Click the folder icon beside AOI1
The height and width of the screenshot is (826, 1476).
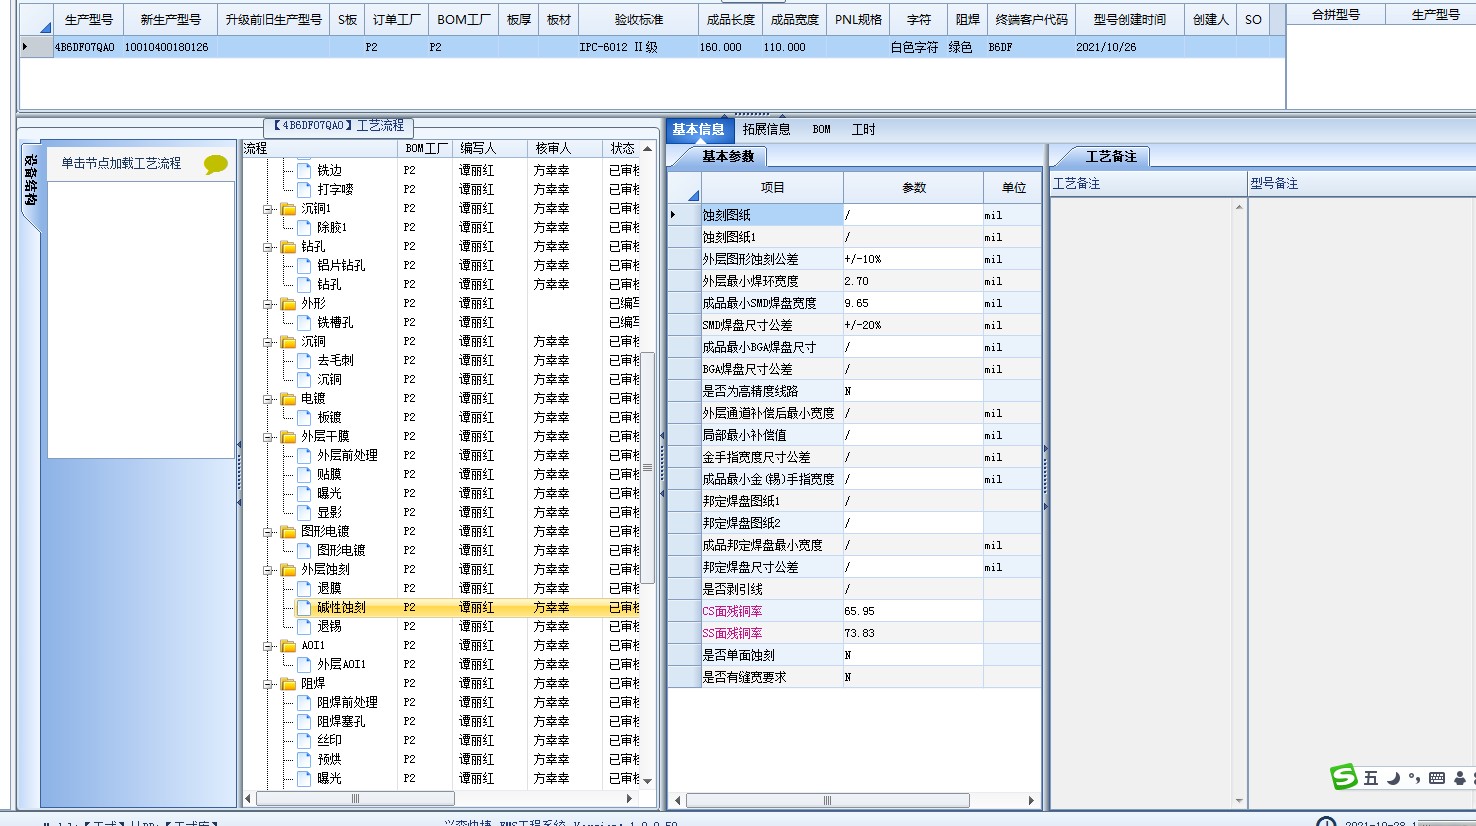pyautogui.click(x=288, y=646)
